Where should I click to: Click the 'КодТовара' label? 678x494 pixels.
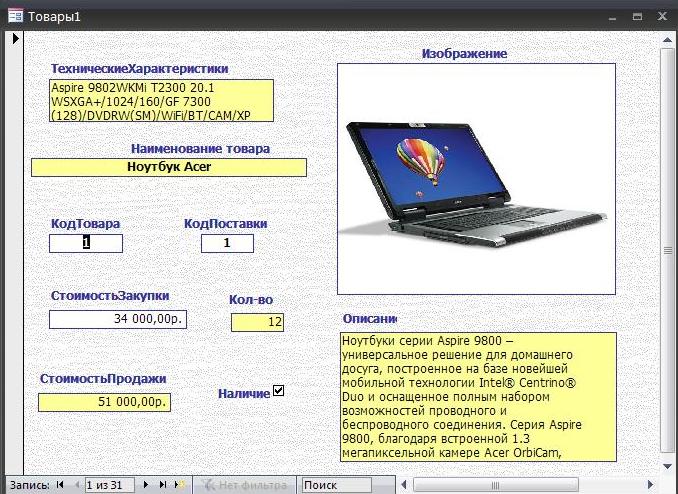86,224
